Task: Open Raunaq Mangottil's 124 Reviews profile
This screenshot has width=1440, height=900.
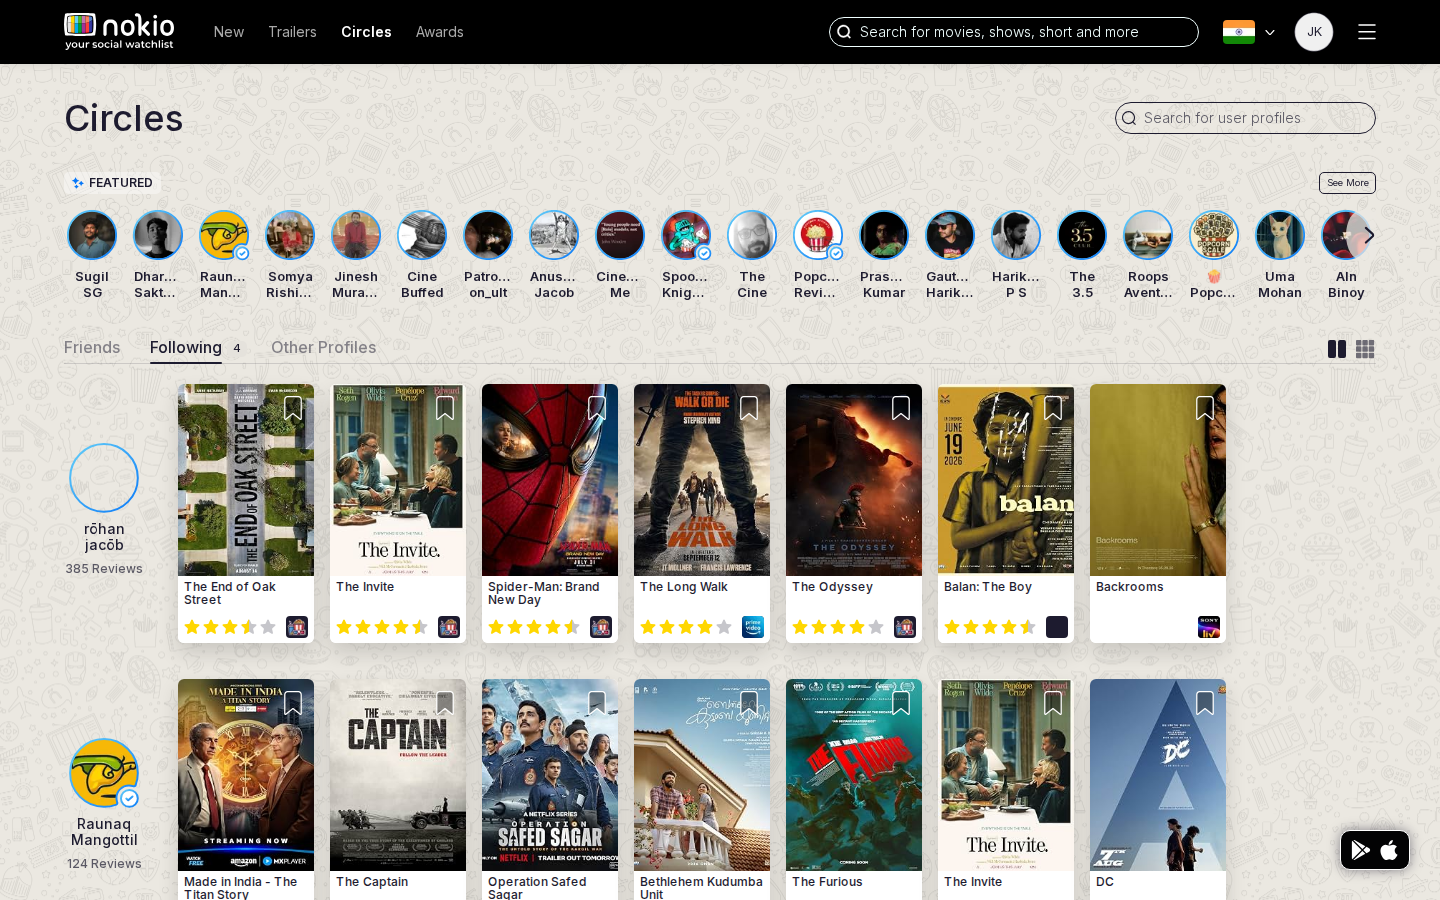Action: coord(104,773)
